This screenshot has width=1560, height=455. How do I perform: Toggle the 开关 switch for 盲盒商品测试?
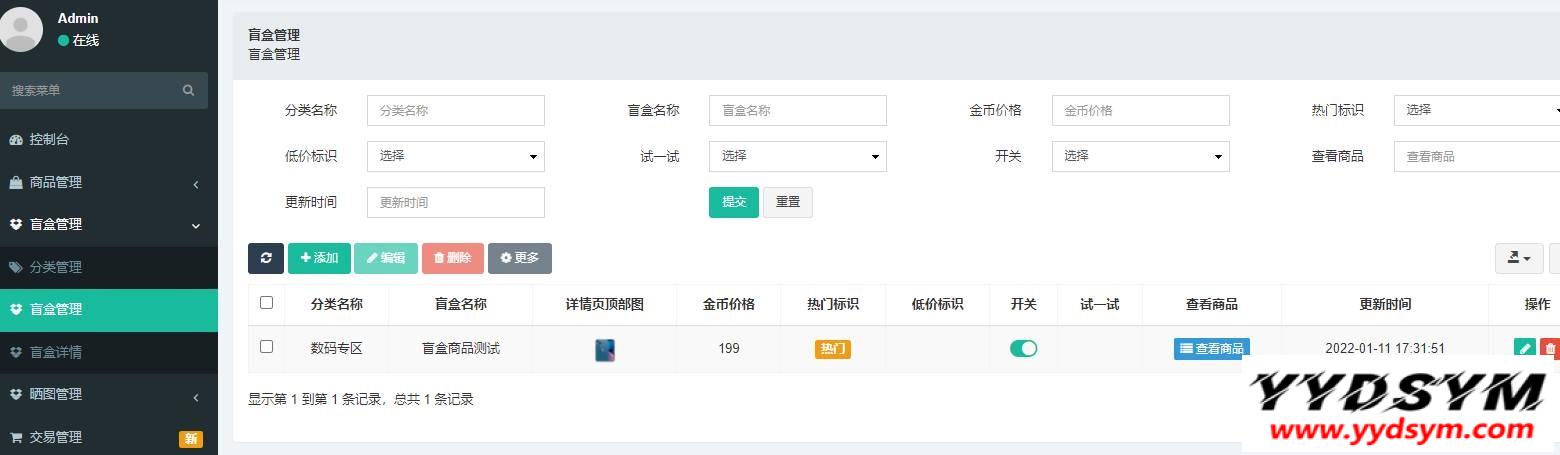[x=1023, y=348]
